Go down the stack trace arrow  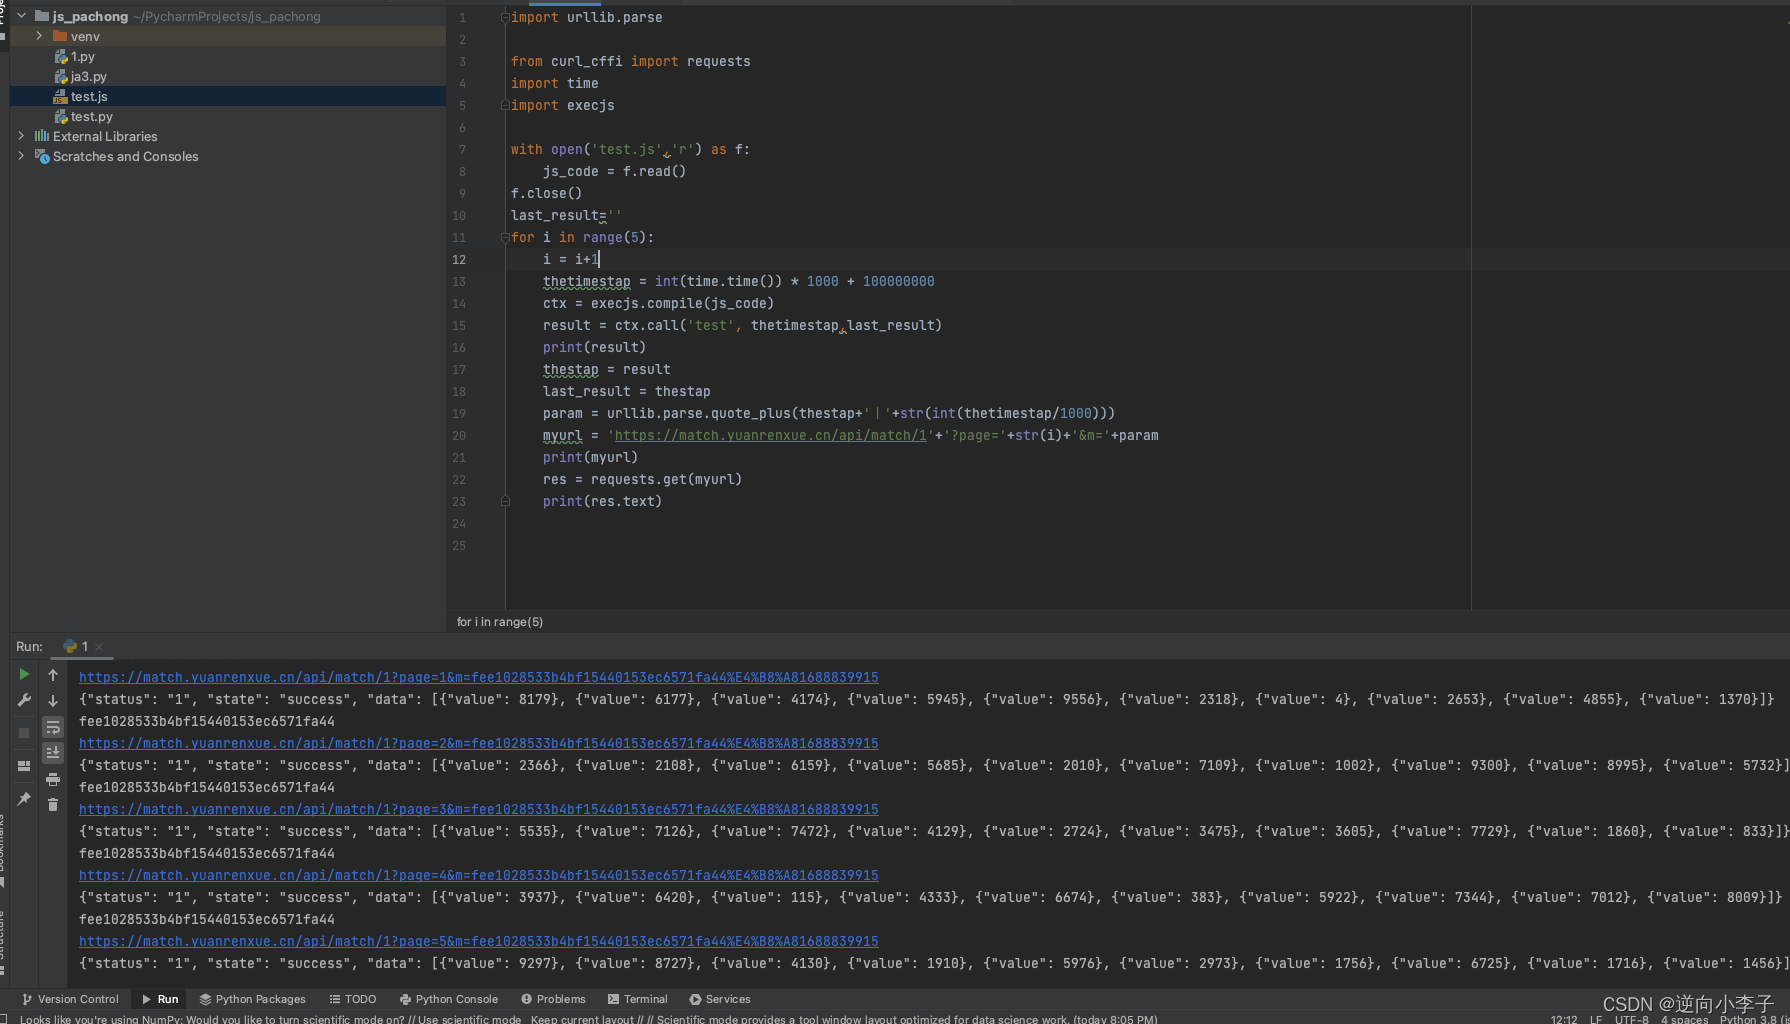53,701
